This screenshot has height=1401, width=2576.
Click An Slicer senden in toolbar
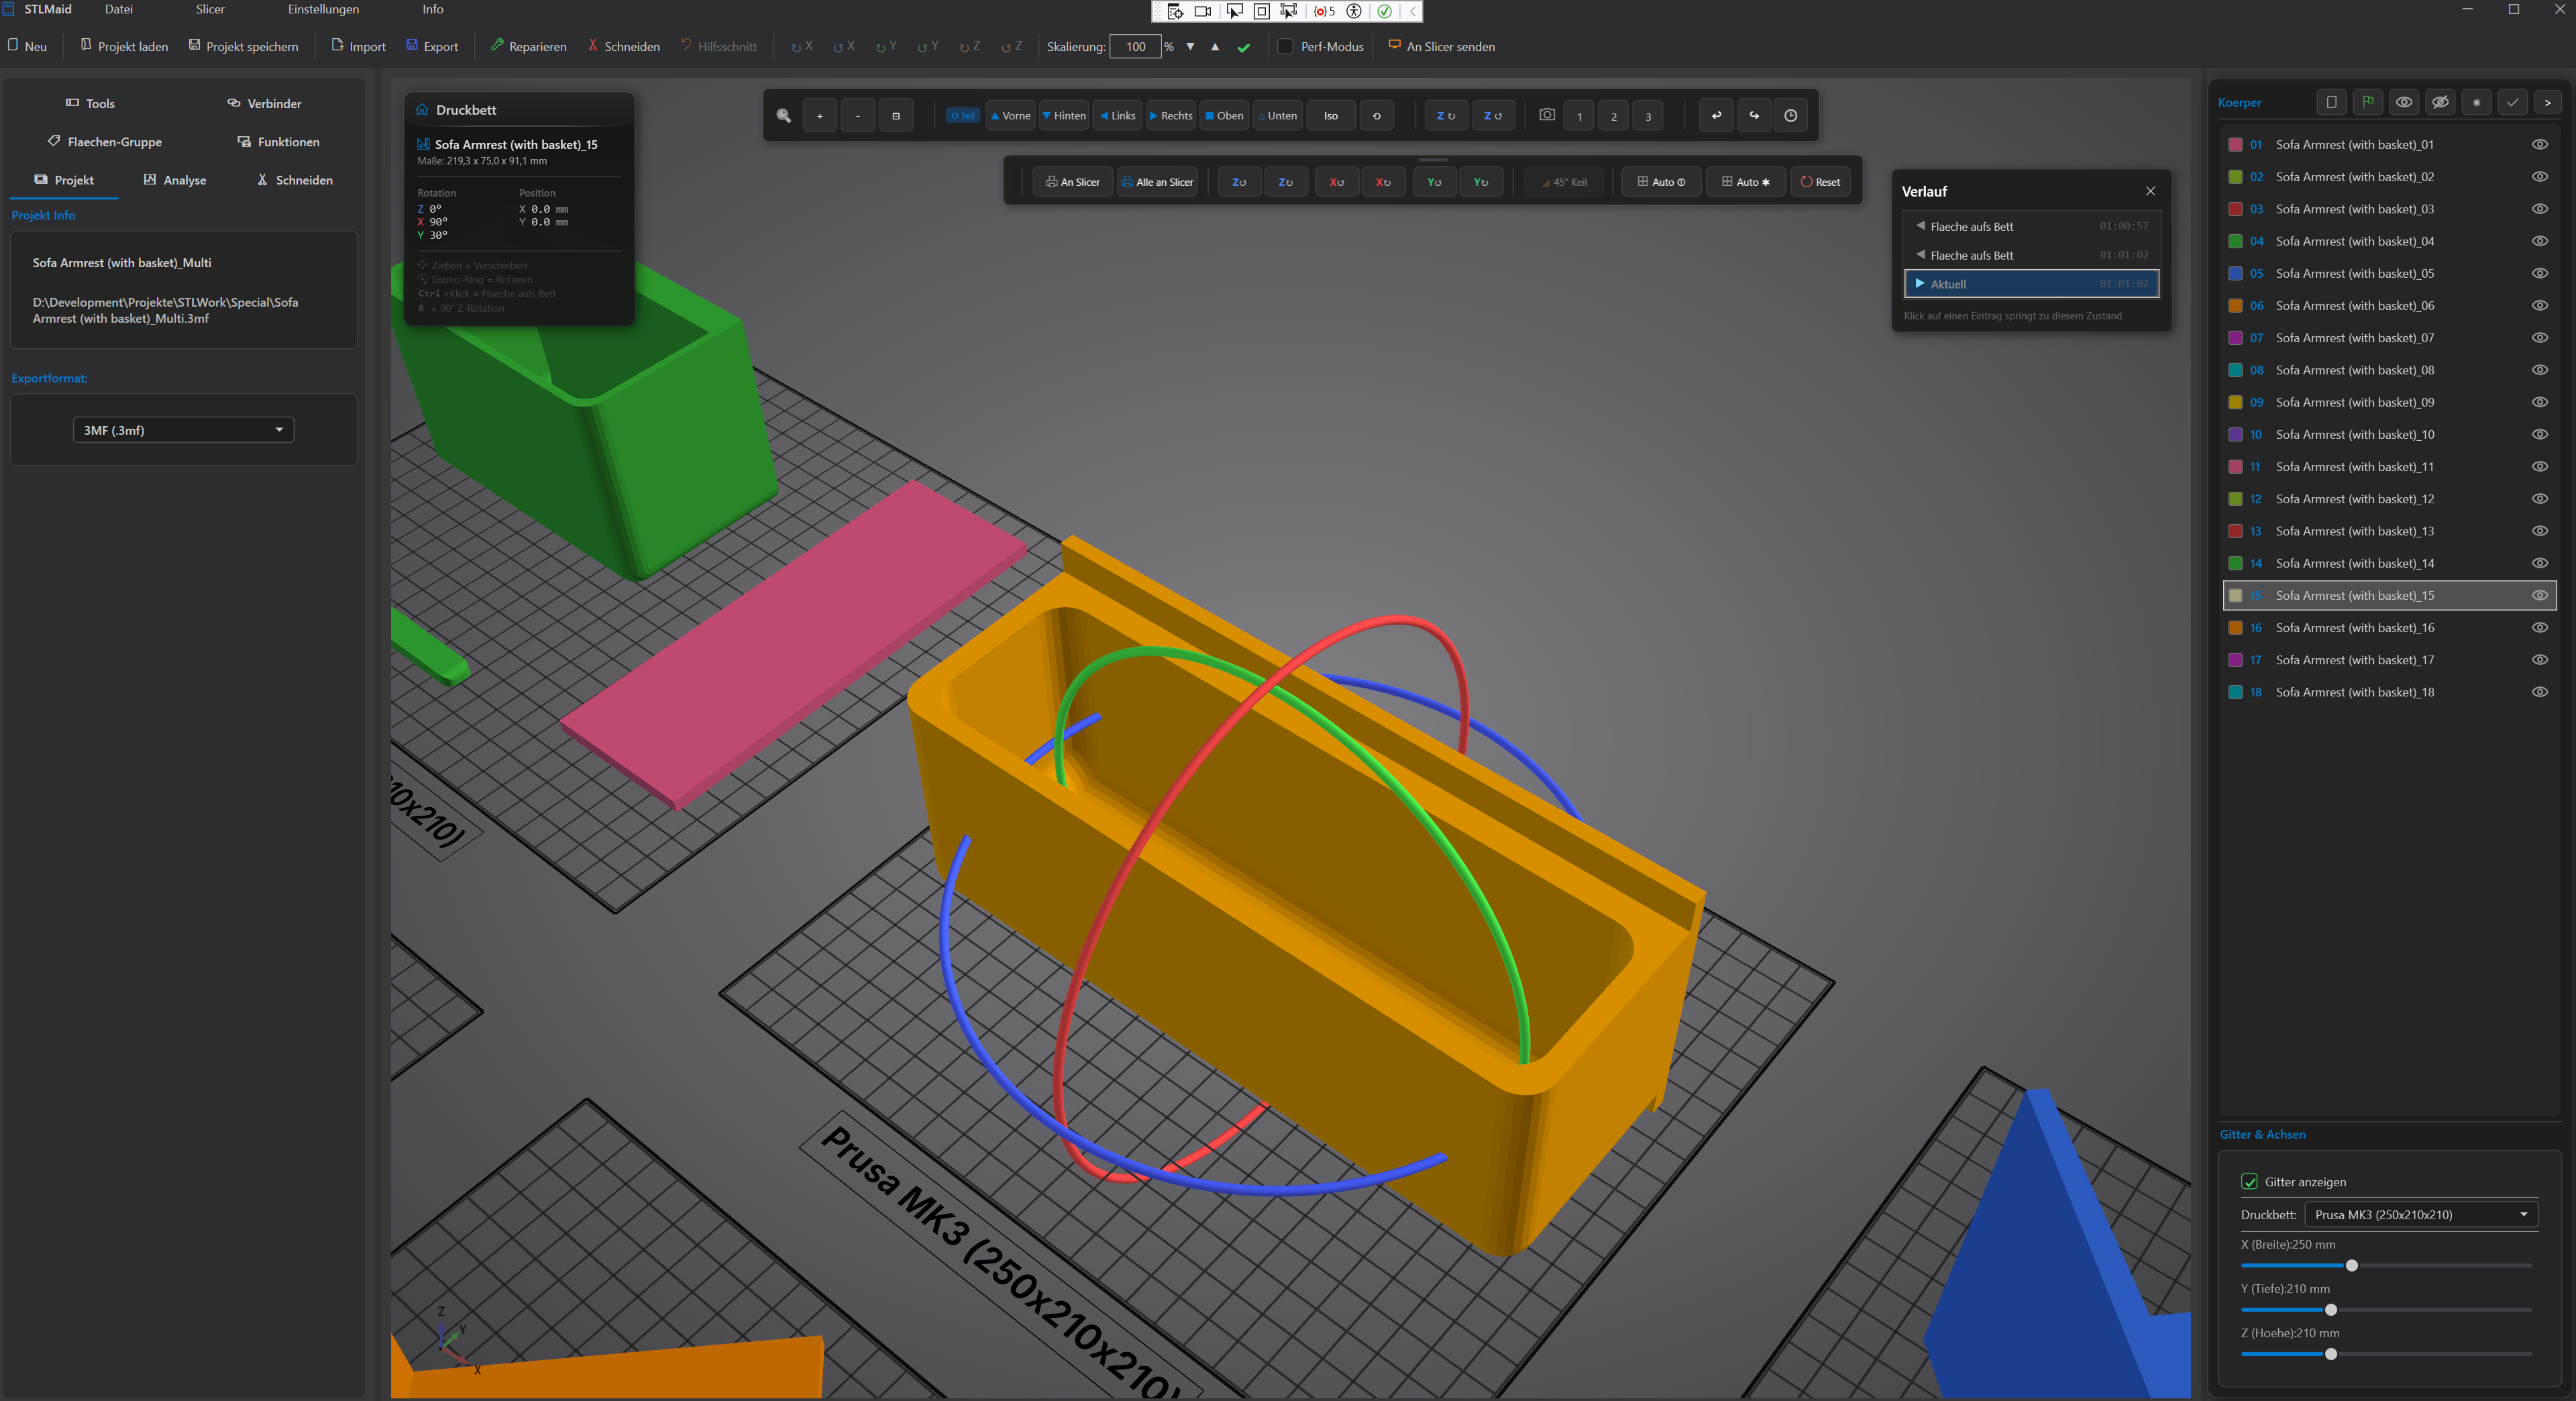point(1441,47)
